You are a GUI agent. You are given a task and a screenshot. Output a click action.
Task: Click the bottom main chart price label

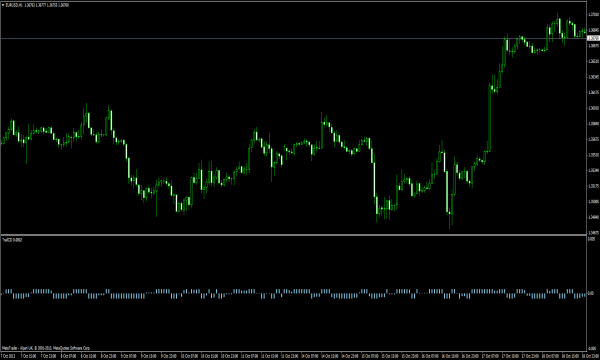[x=593, y=232]
